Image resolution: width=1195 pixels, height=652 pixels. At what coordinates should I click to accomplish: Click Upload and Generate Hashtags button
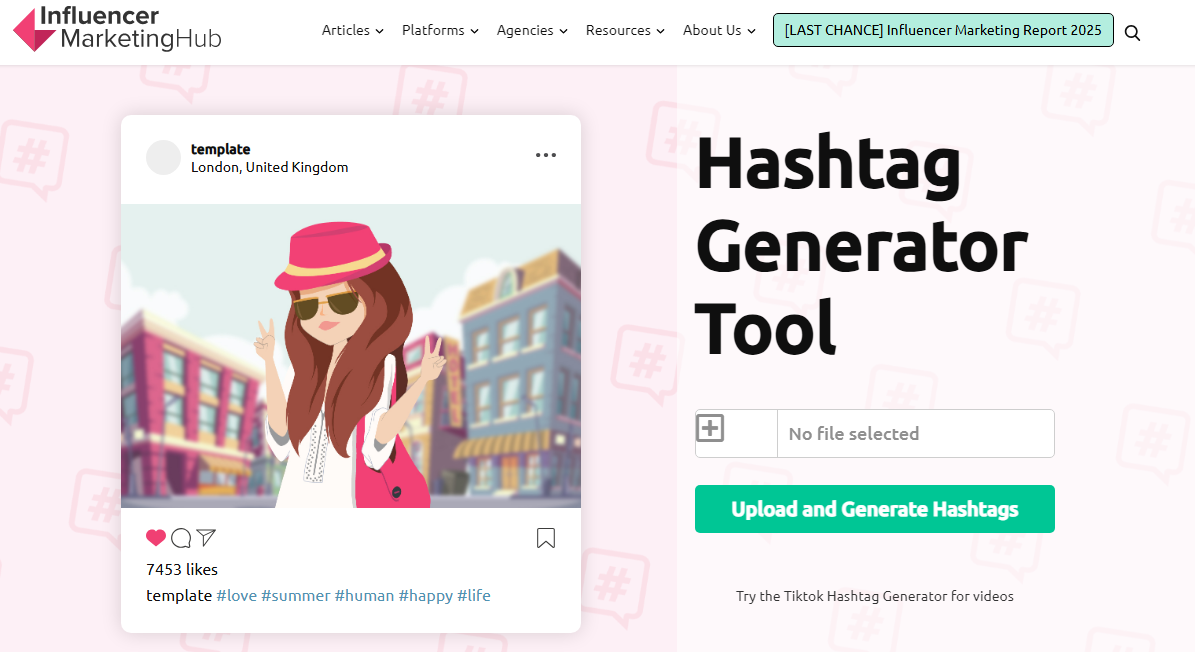(874, 509)
